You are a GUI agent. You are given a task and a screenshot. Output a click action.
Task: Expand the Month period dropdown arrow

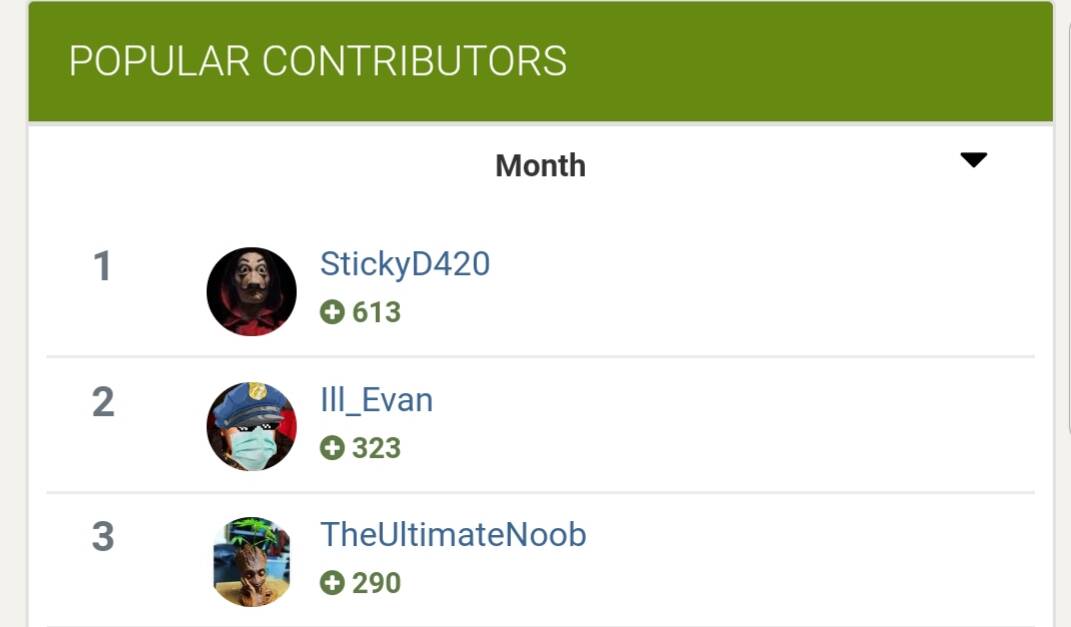pyautogui.click(x=973, y=160)
